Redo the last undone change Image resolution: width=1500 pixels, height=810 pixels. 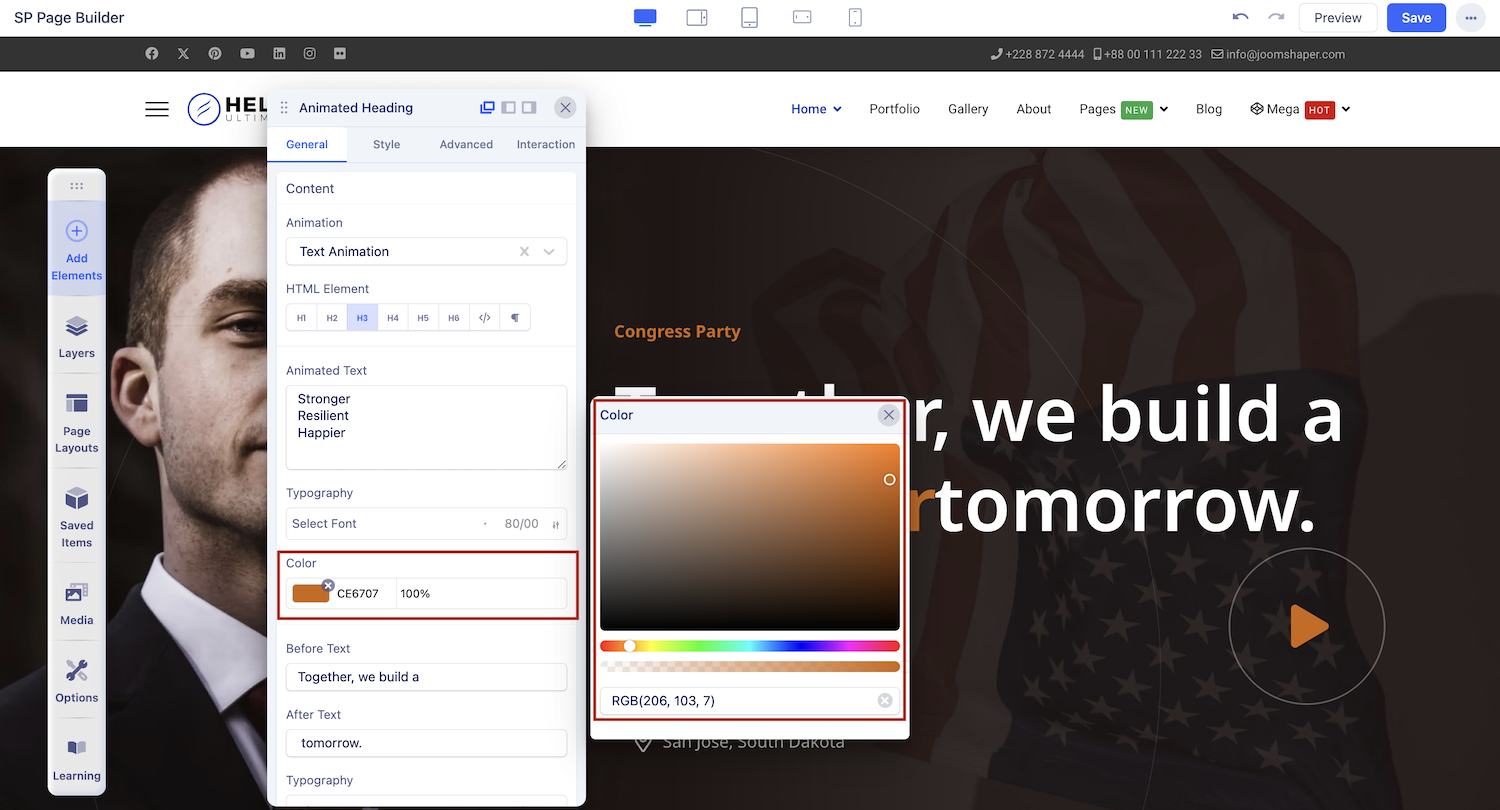(1276, 17)
